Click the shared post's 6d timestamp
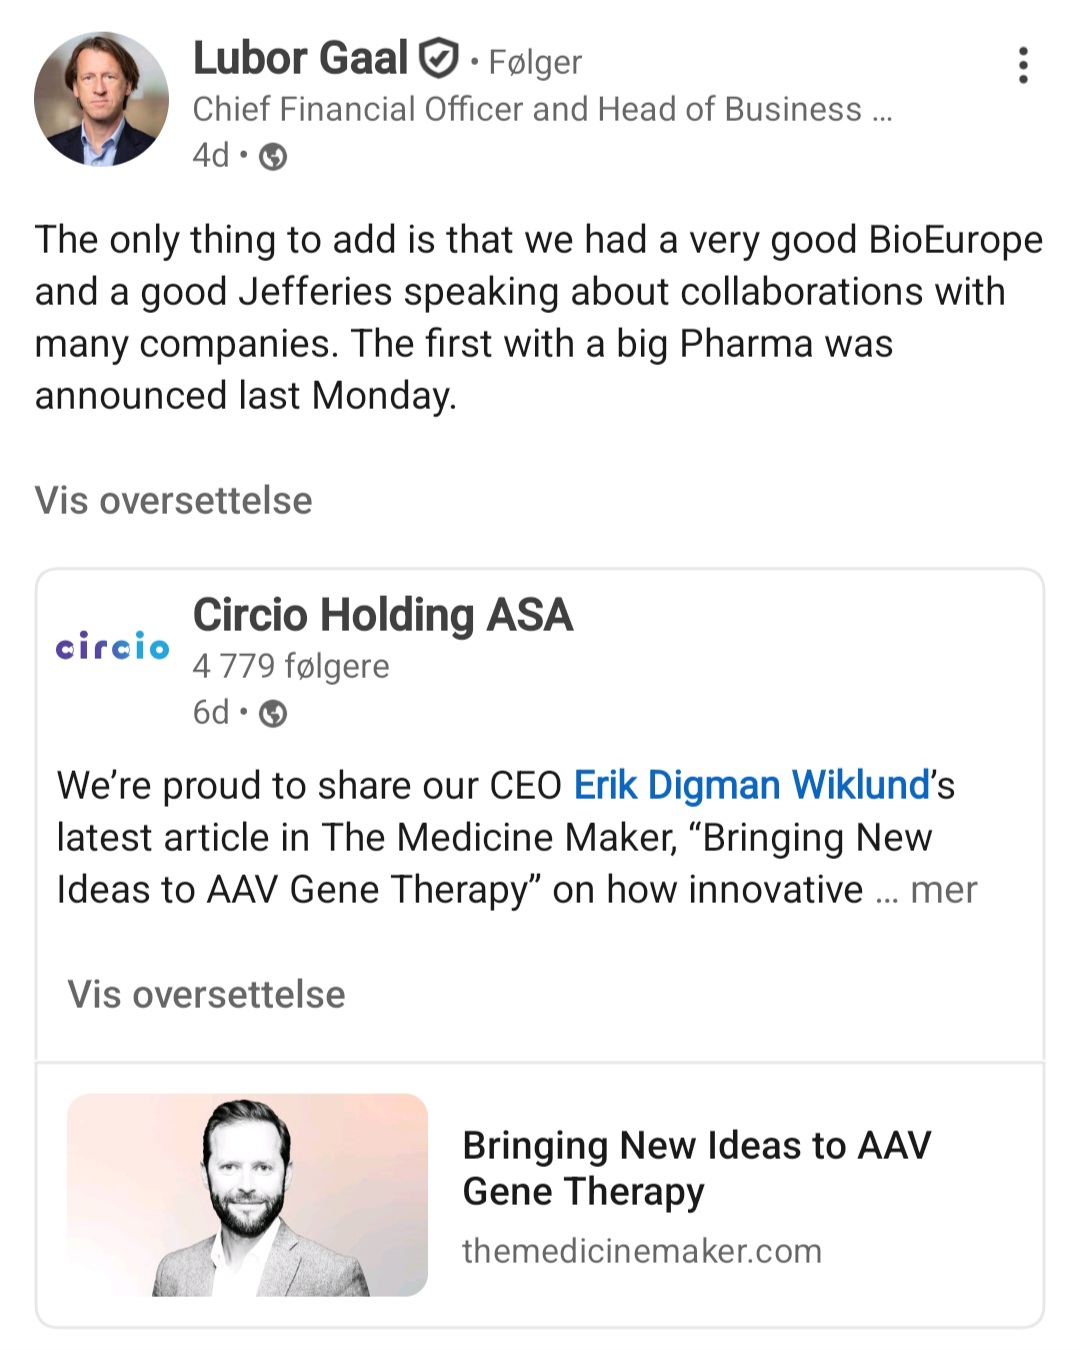The width and height of the screenshot is (1080, 1350). coord(211,713)
